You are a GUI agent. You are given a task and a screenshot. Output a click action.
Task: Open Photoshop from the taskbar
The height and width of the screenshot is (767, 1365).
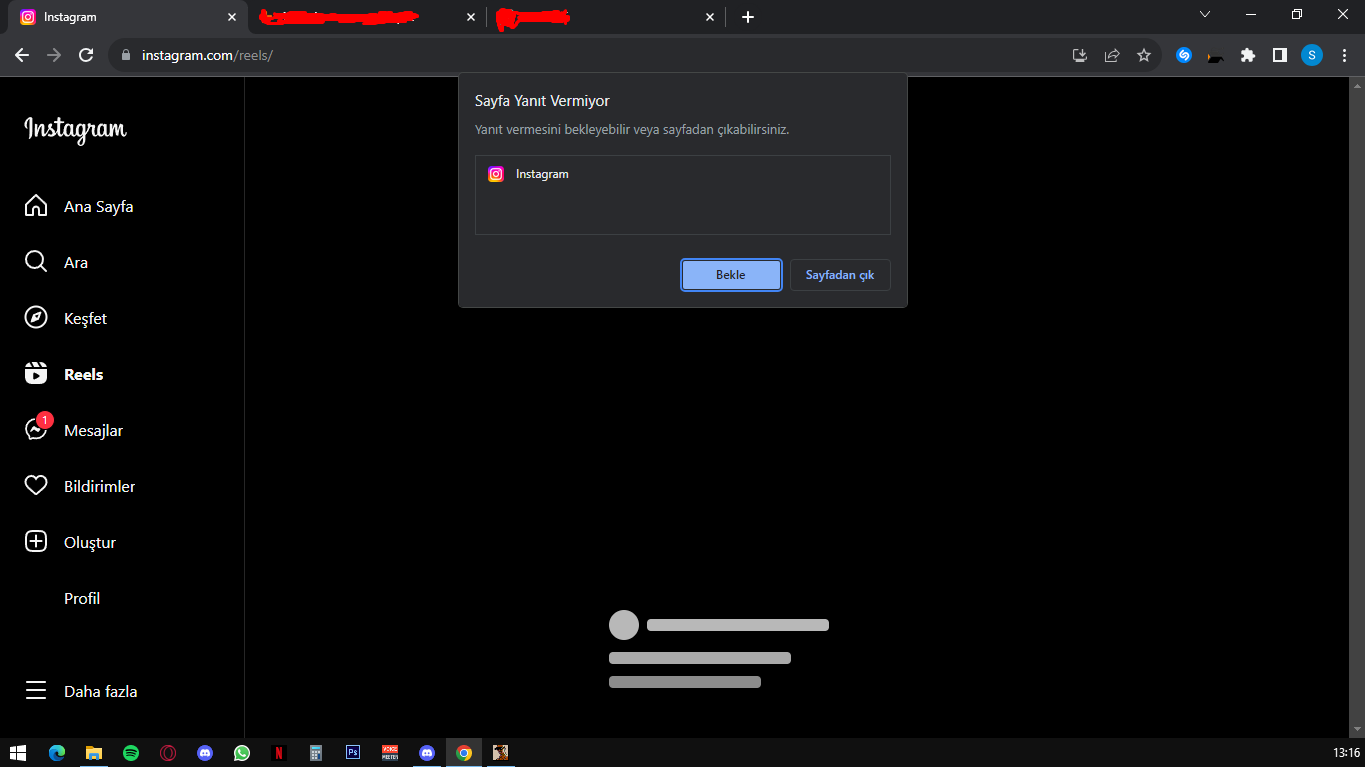(353, 753)
